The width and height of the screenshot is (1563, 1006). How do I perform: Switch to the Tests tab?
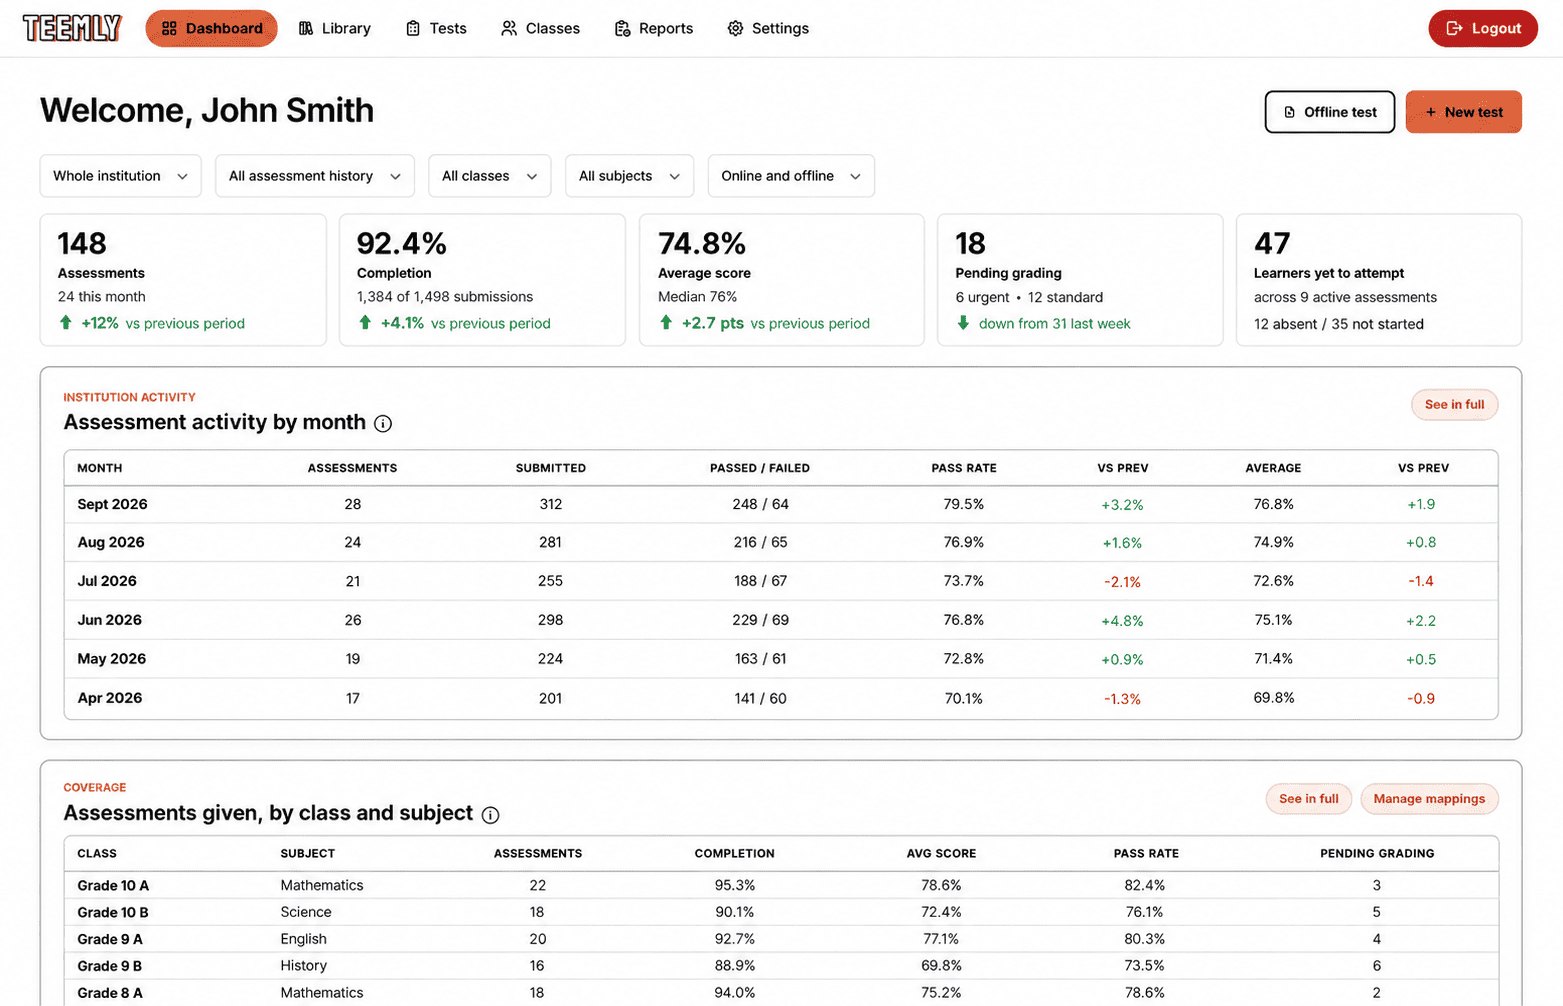(436, 28)
